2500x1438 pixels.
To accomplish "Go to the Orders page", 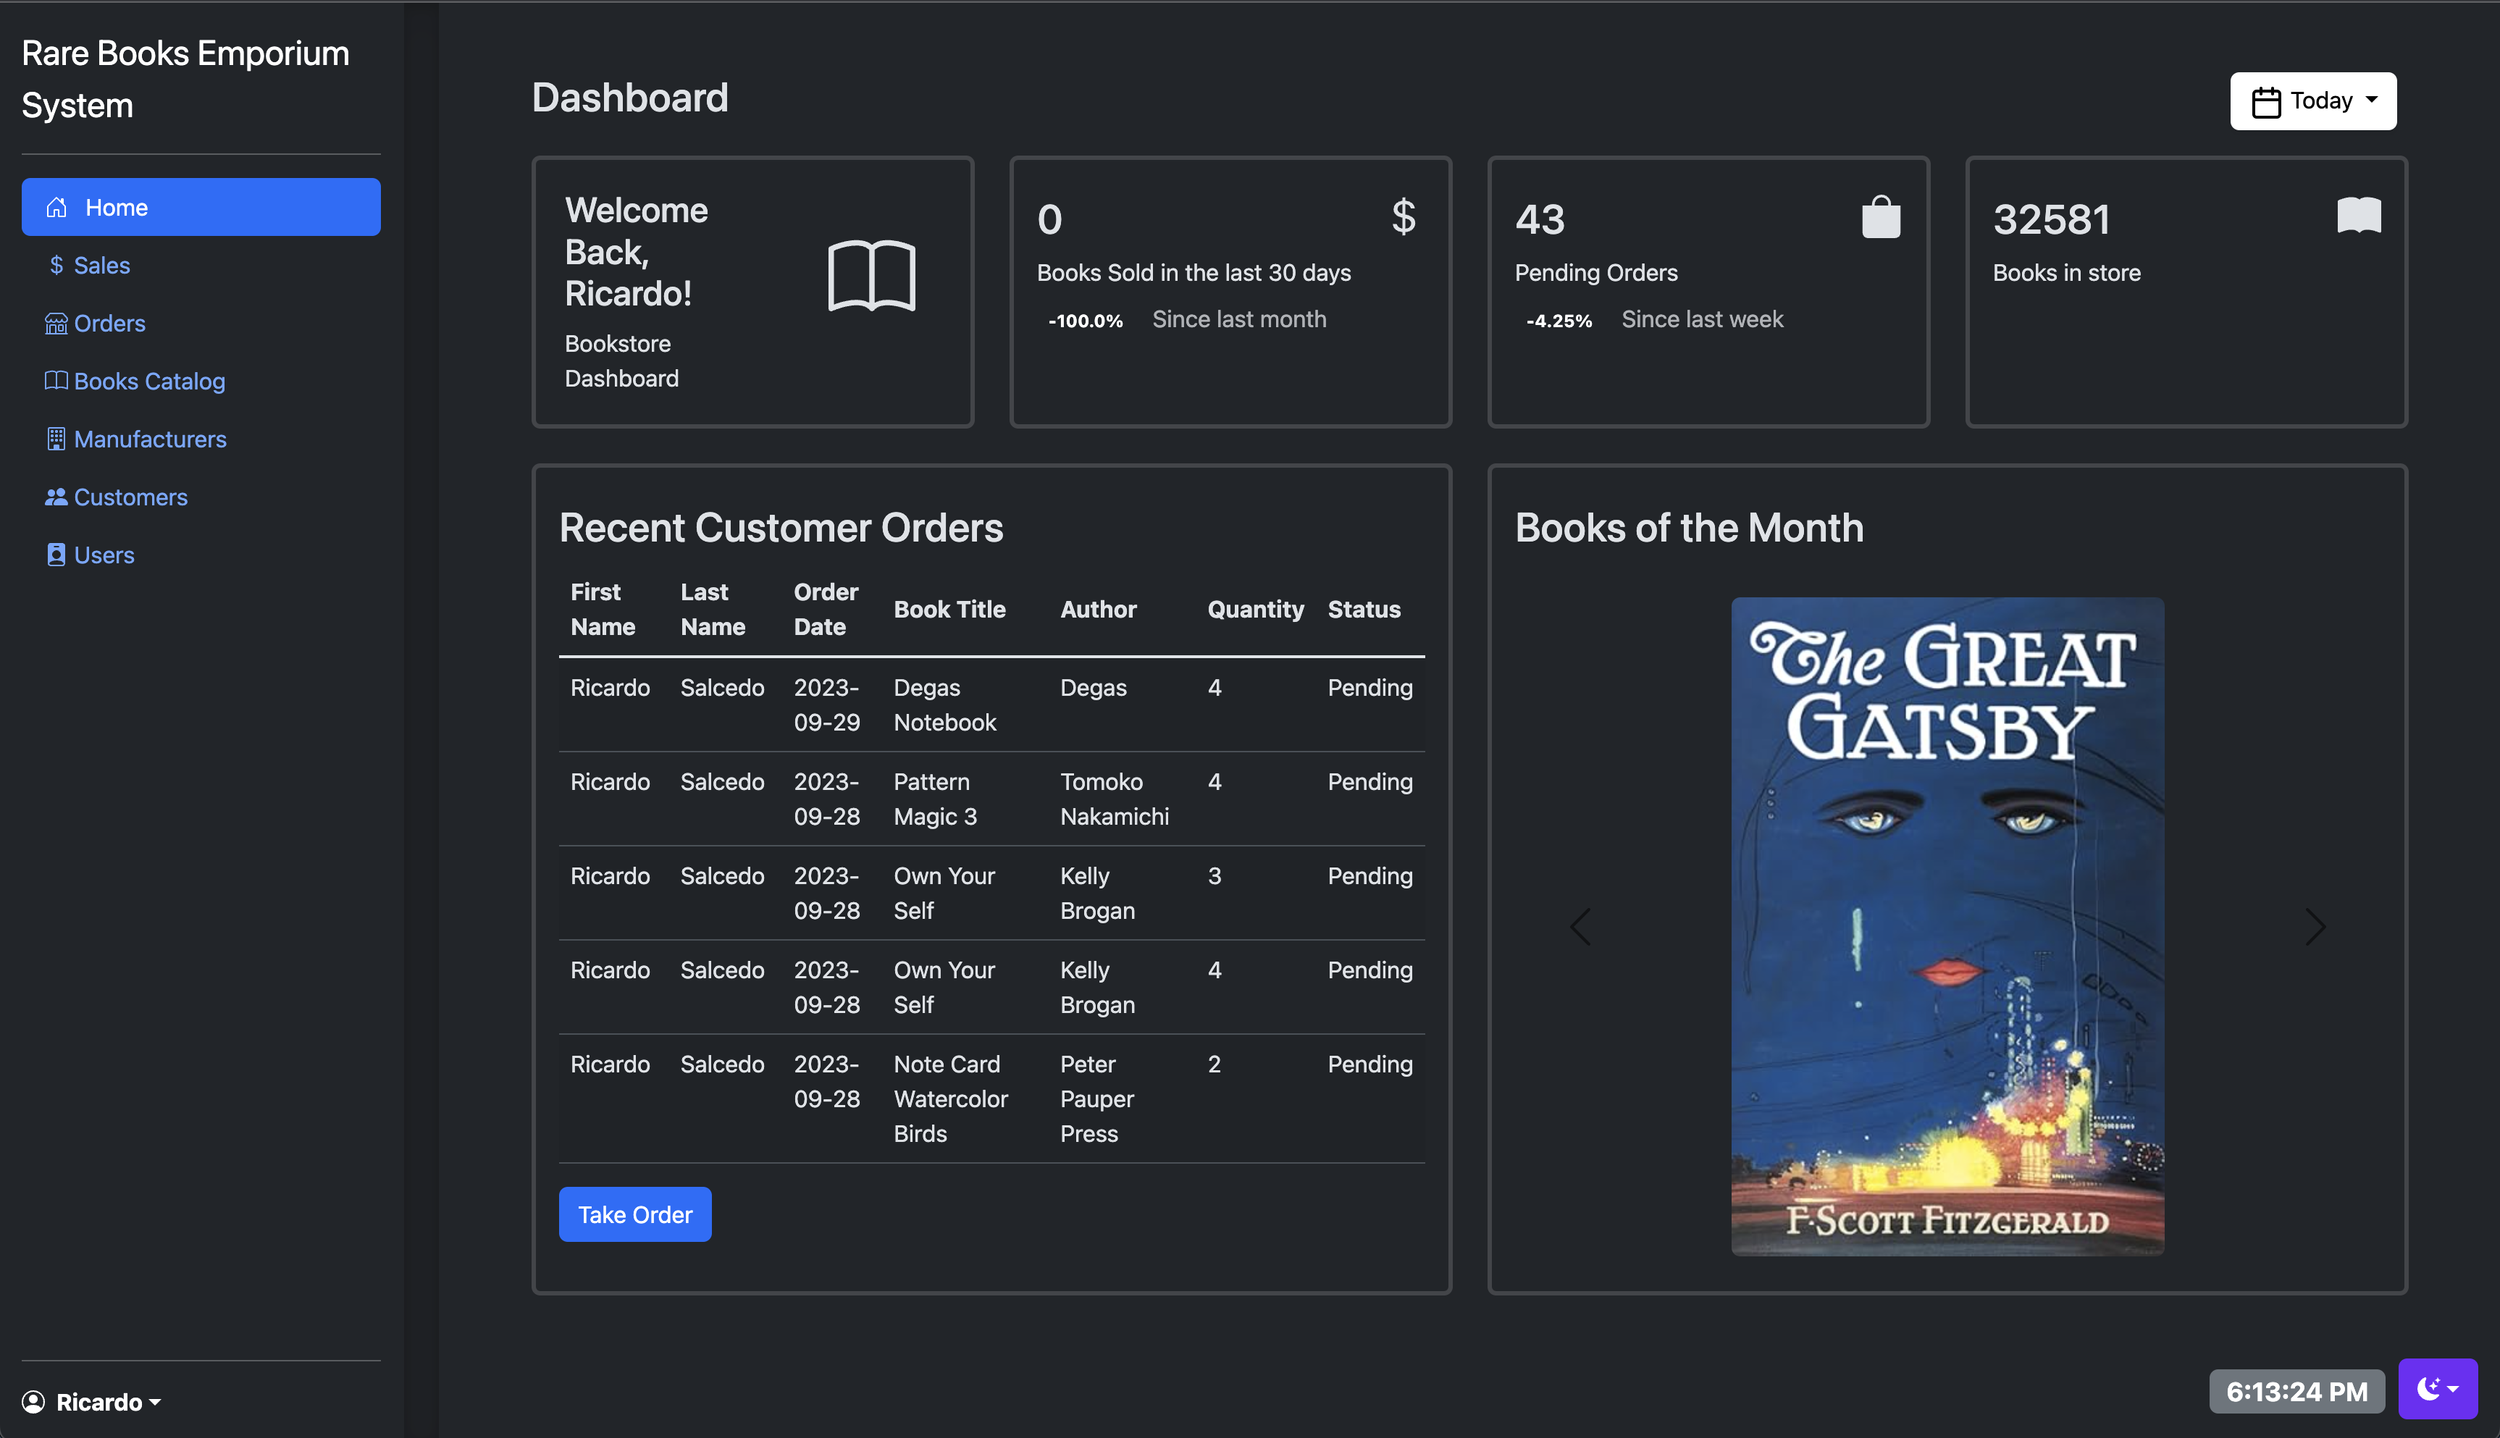I will tap(109, 323).
